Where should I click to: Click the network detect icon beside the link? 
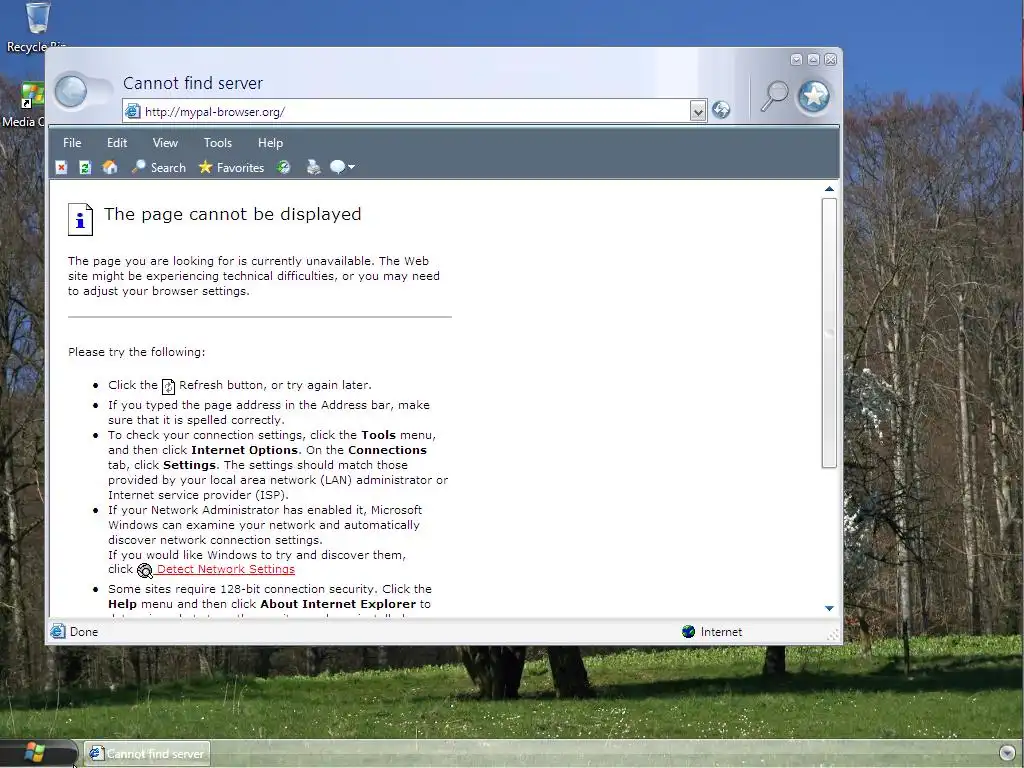[145, 571]
